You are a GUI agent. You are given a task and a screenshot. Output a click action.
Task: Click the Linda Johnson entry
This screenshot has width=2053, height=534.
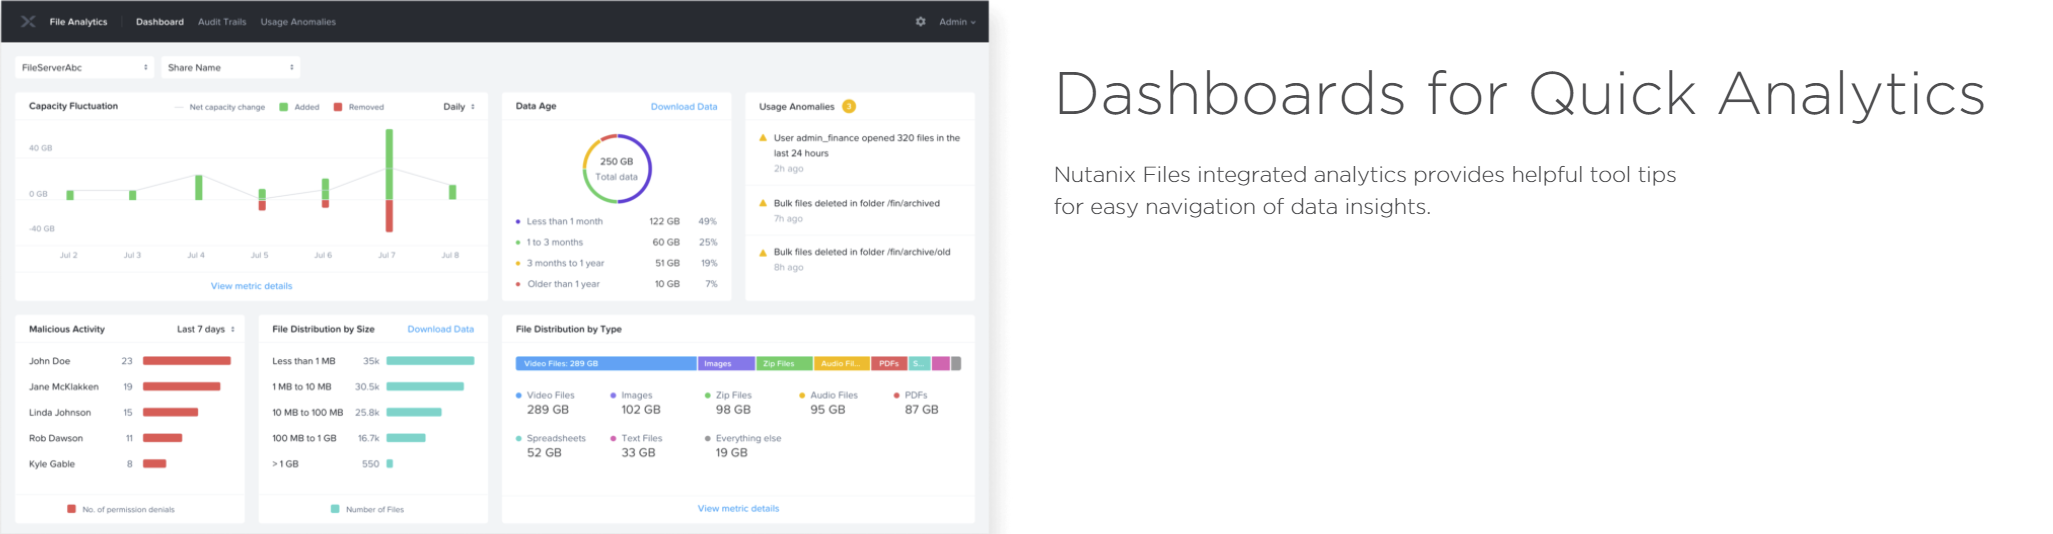click(60, 413)
